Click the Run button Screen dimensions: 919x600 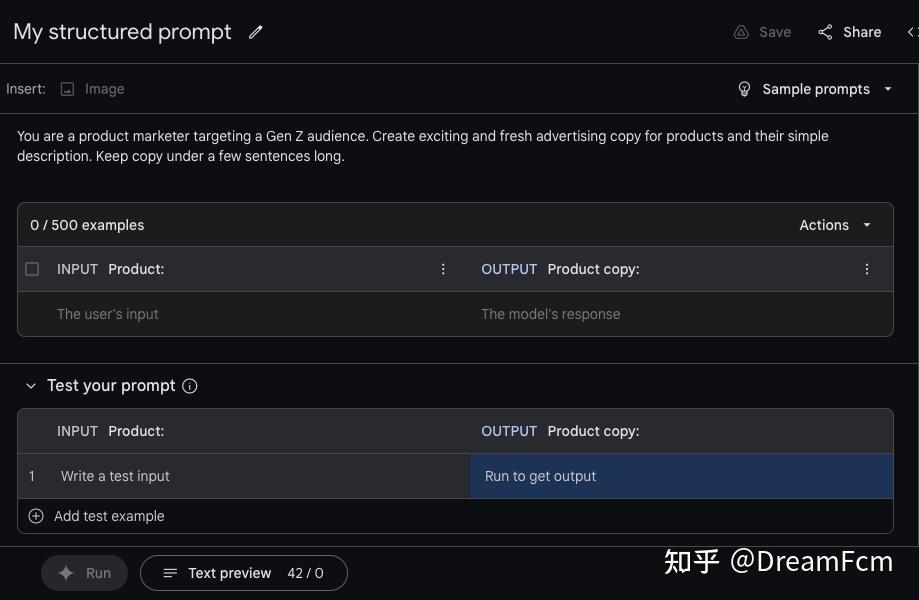click(85, 573)
